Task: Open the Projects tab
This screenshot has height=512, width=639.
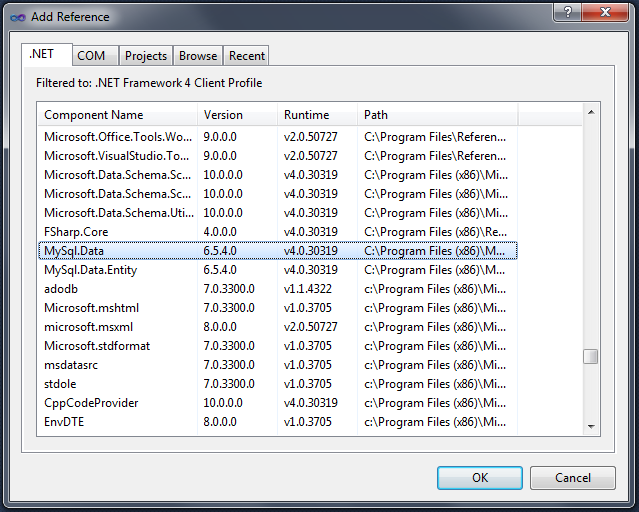Action: [x=146, y=56]
